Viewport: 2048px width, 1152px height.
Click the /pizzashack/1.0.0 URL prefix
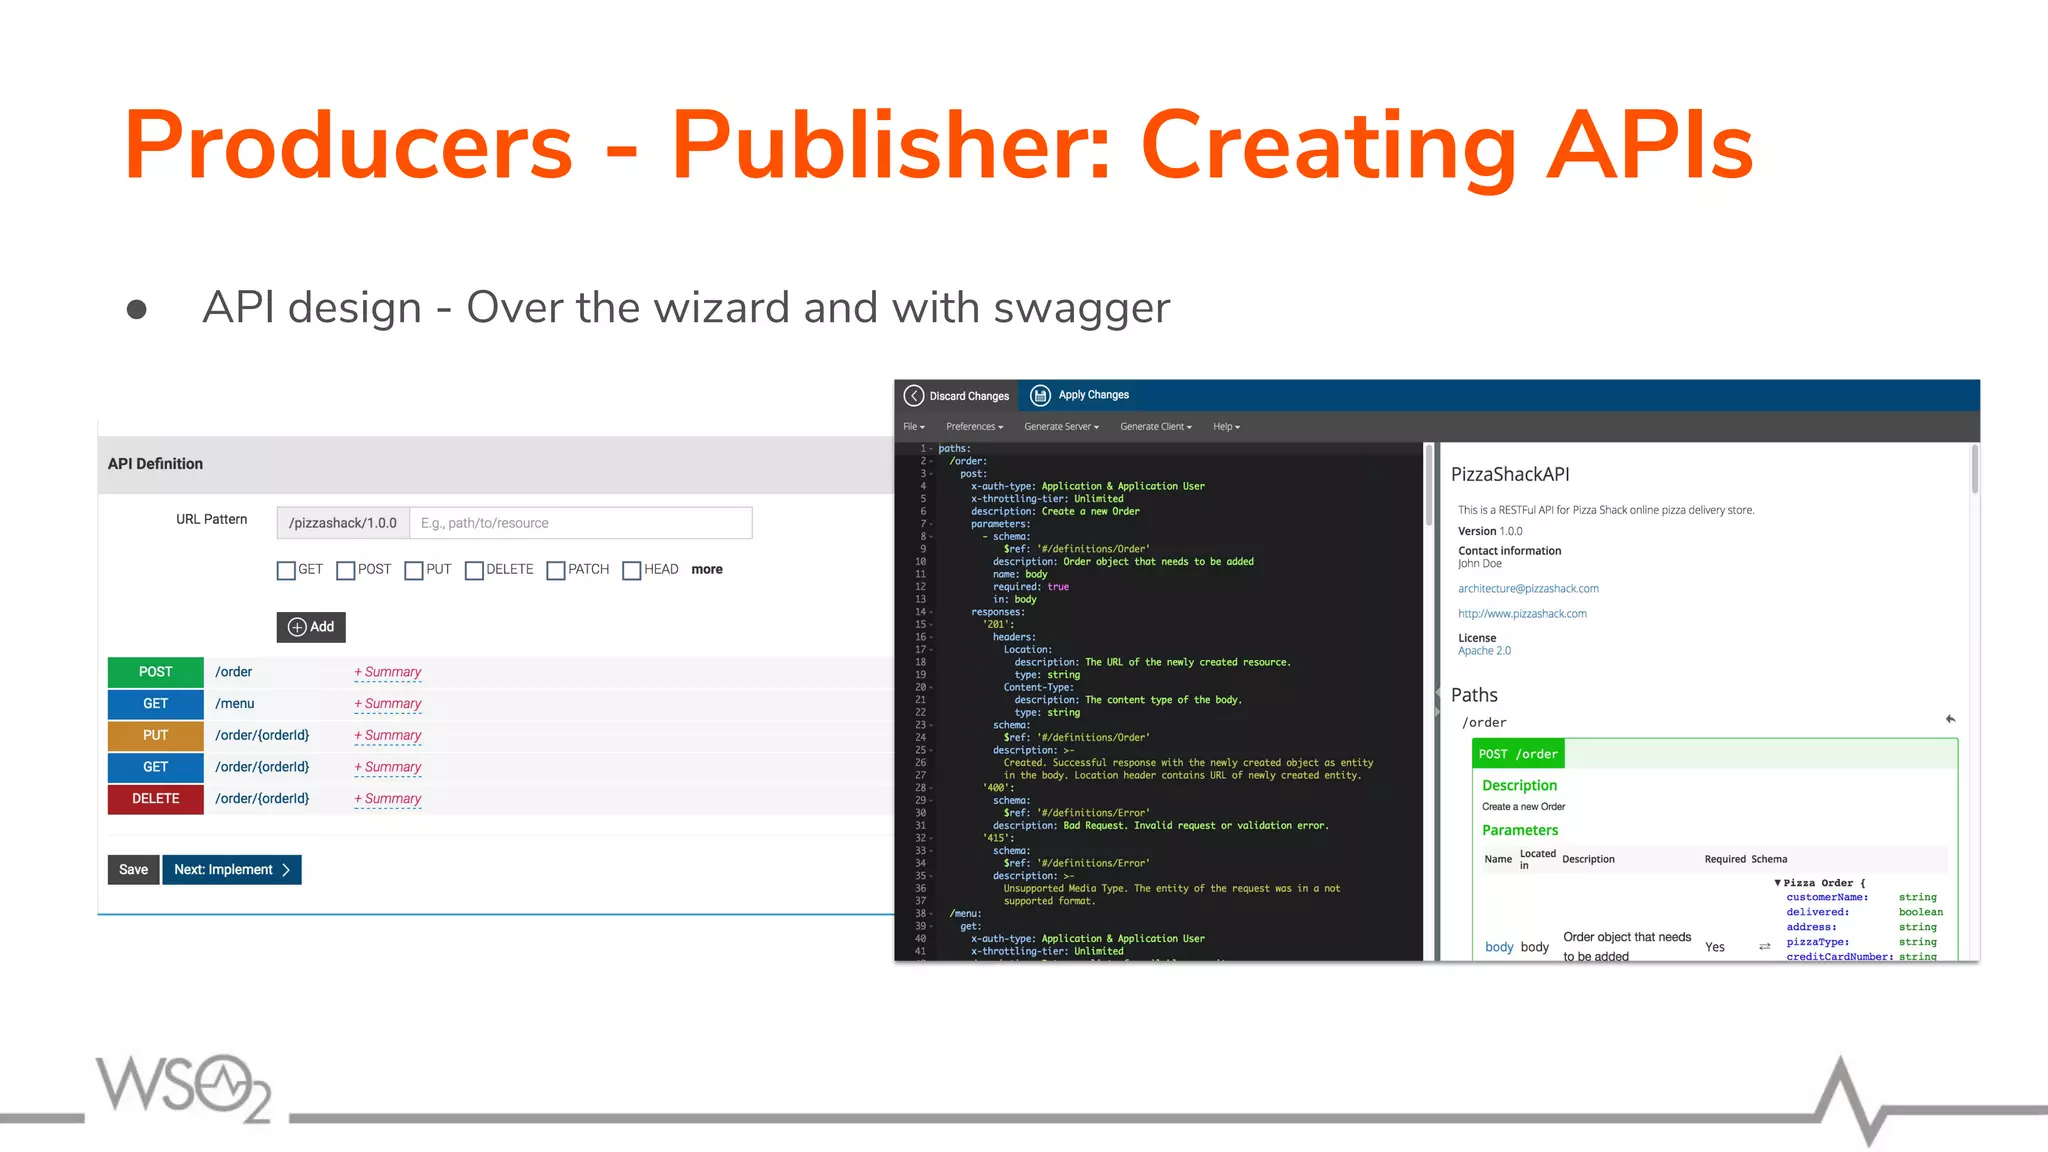tap(343, 523)
